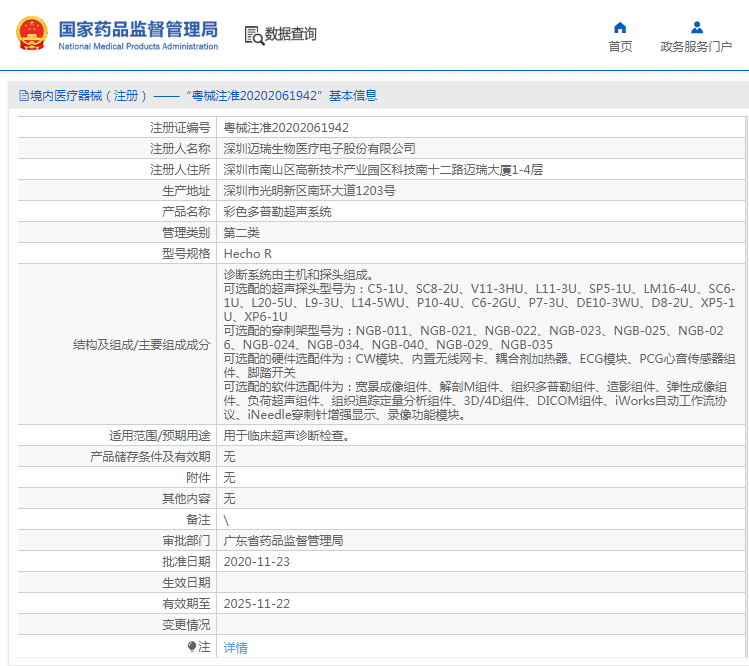Click the line 诊断系统由主机和探头组成
Viewport: 749px width, 666px height.
pos(299,275)
